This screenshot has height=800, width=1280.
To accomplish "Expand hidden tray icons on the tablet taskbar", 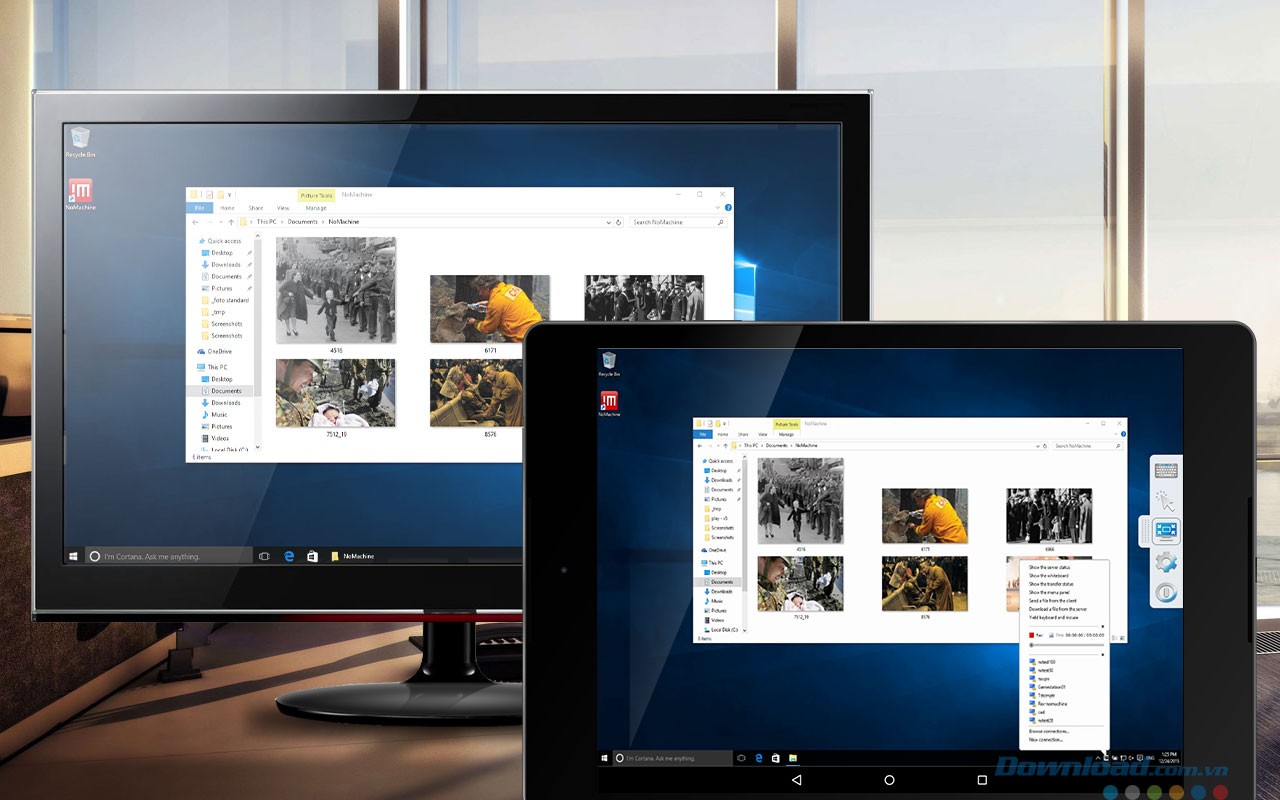I will [1098, 759].
